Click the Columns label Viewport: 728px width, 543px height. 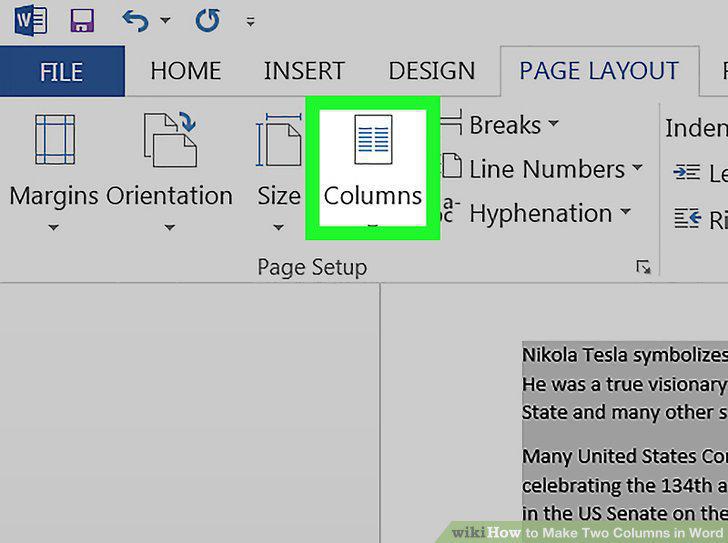coord(373,196)
